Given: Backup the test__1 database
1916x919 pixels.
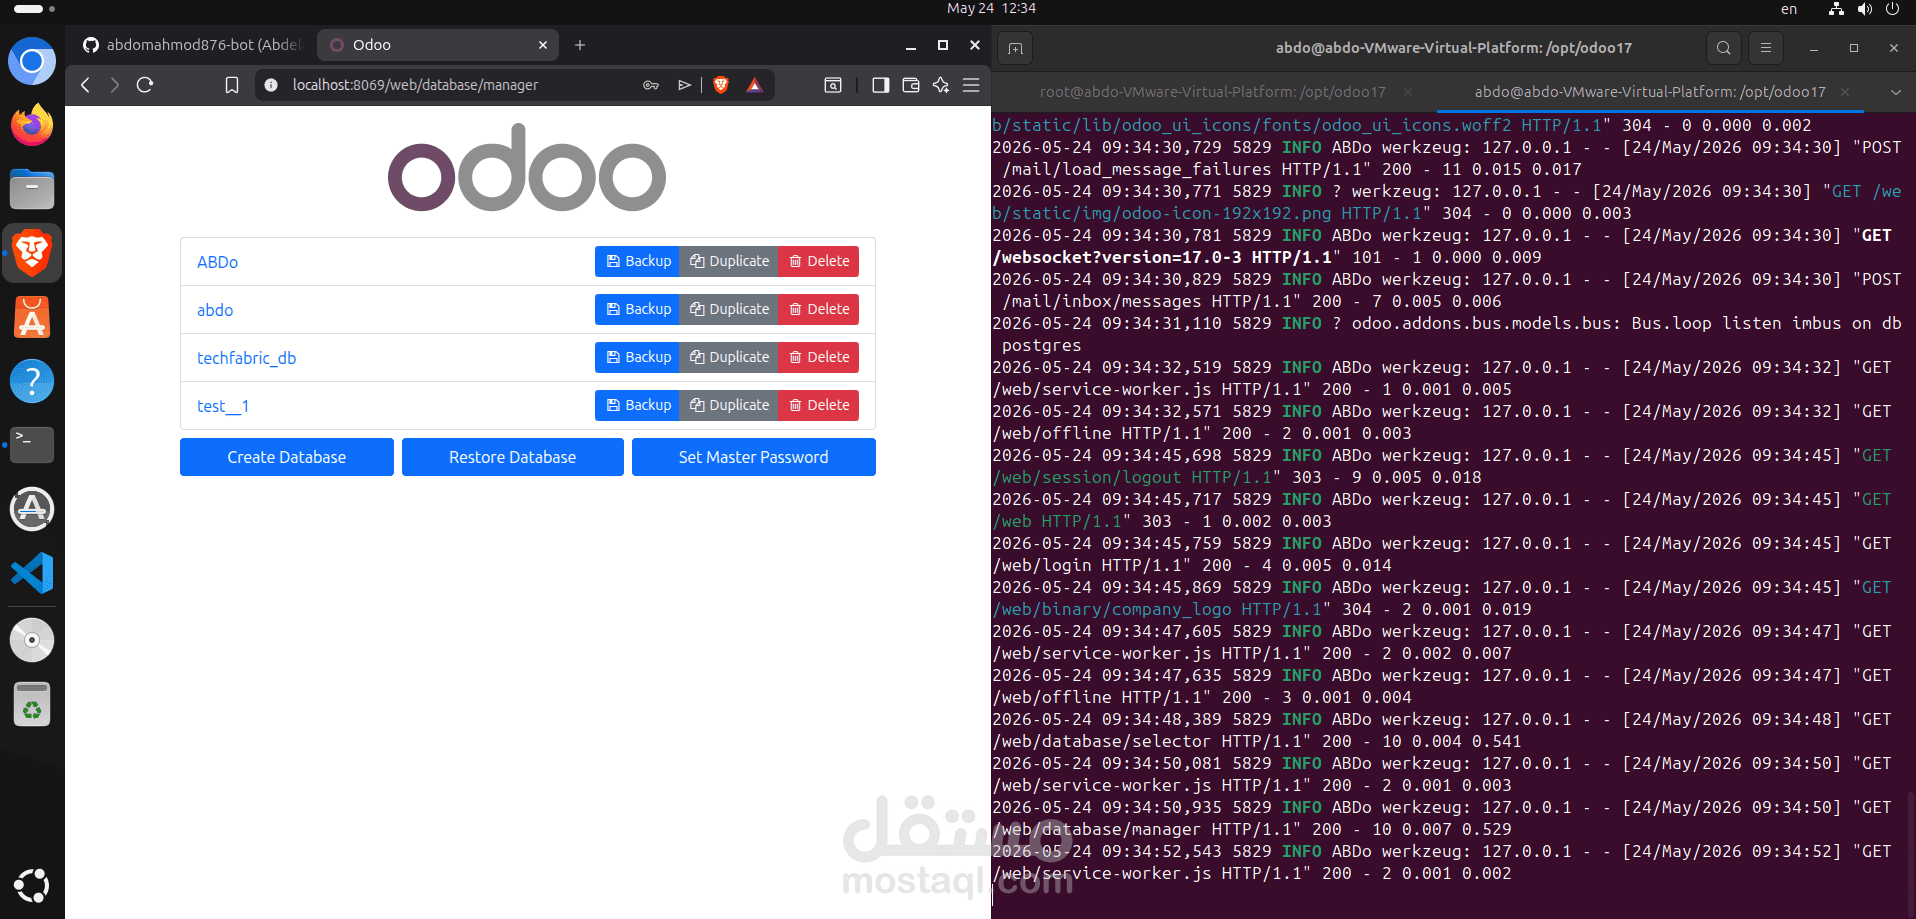Looking at the screenshot, I should point(637,405).
